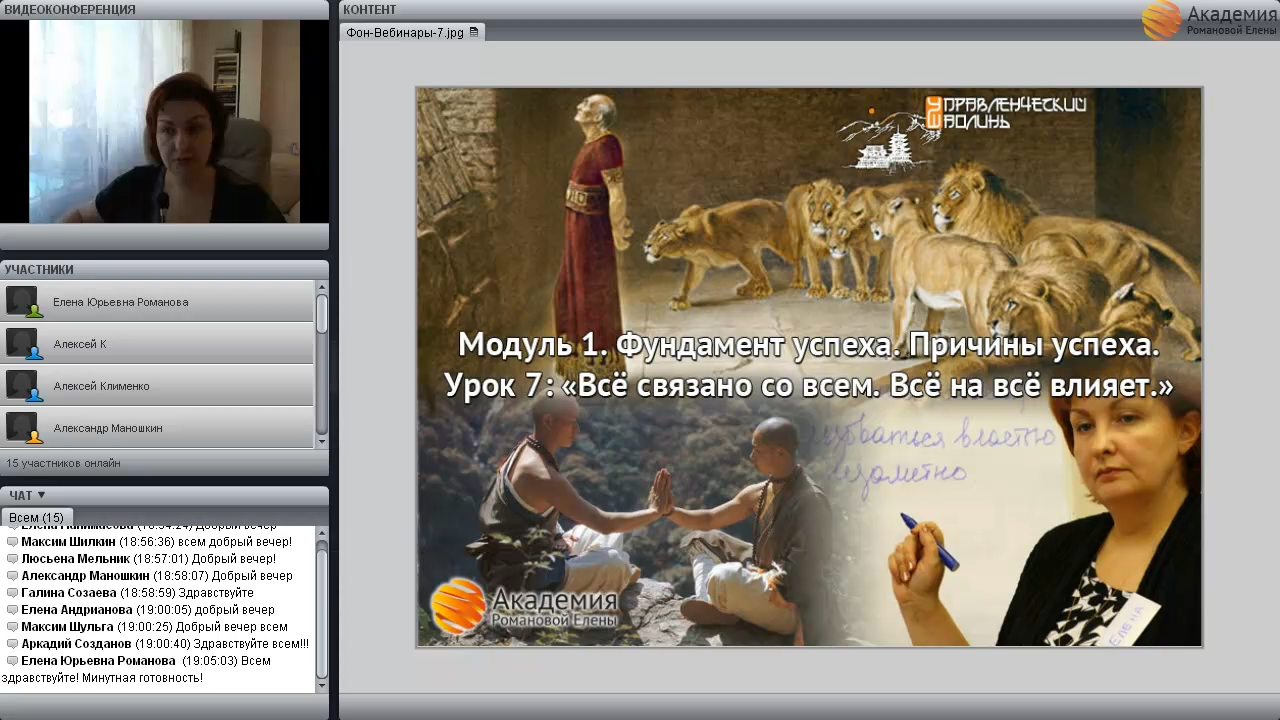Click Максим Шилкин name in chat
This screenshot has width=1280, height=720.
pyautogui.click(x=68, y=542)
